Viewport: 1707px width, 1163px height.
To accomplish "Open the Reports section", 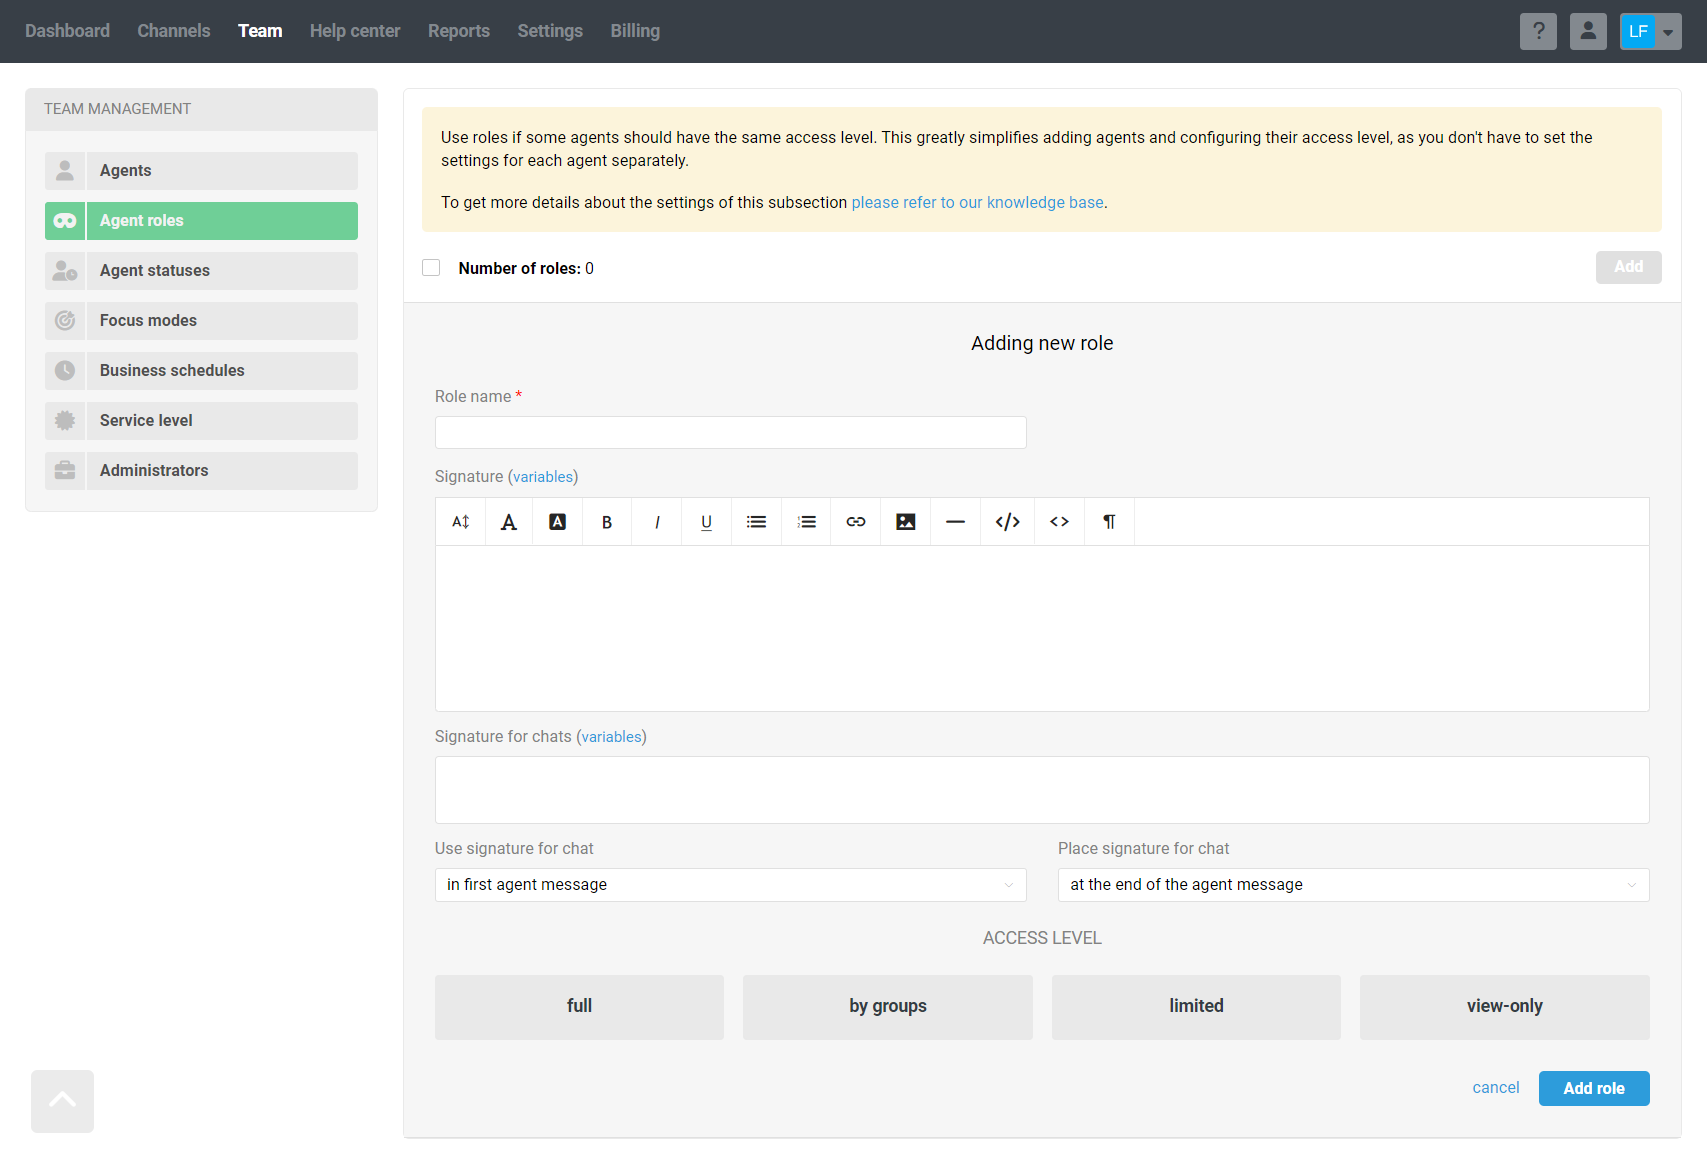I will [x=459, y=31].
